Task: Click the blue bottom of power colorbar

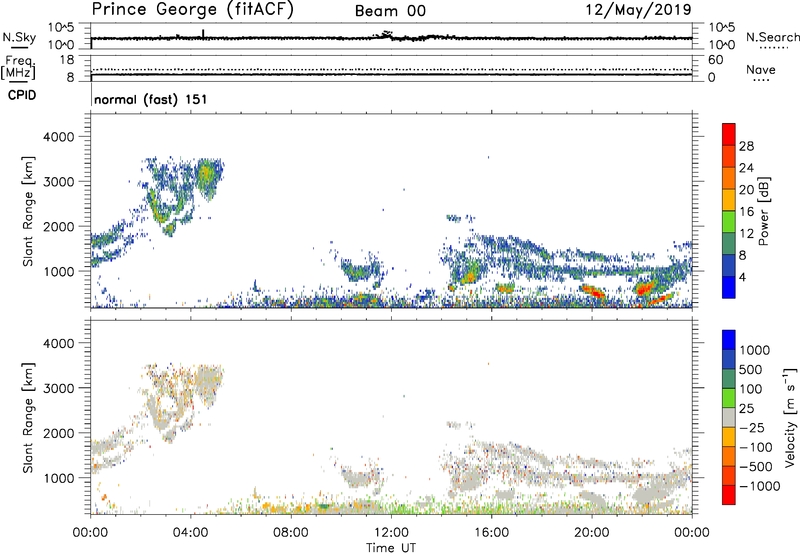Action: (729, 287)
